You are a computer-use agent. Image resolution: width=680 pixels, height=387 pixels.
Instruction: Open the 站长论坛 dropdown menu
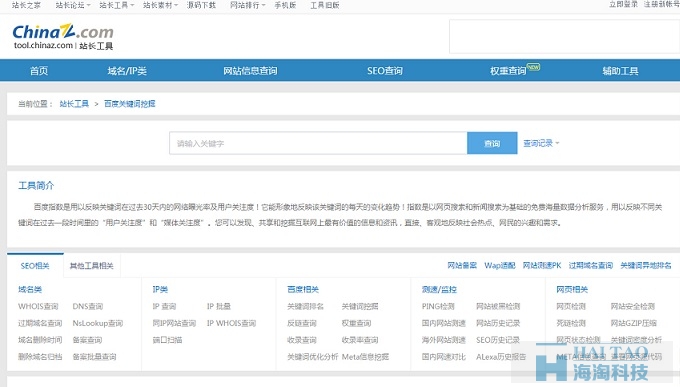point(73,5)
